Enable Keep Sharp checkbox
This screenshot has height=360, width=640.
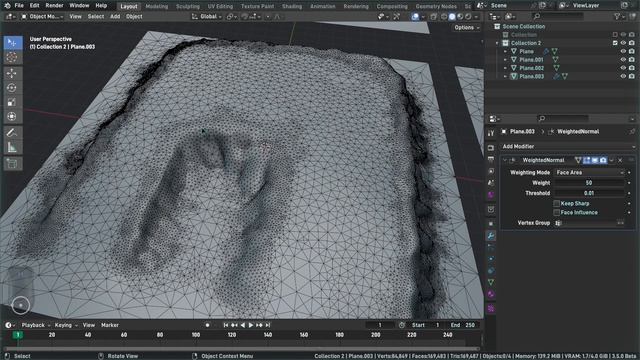pos(556,203)
